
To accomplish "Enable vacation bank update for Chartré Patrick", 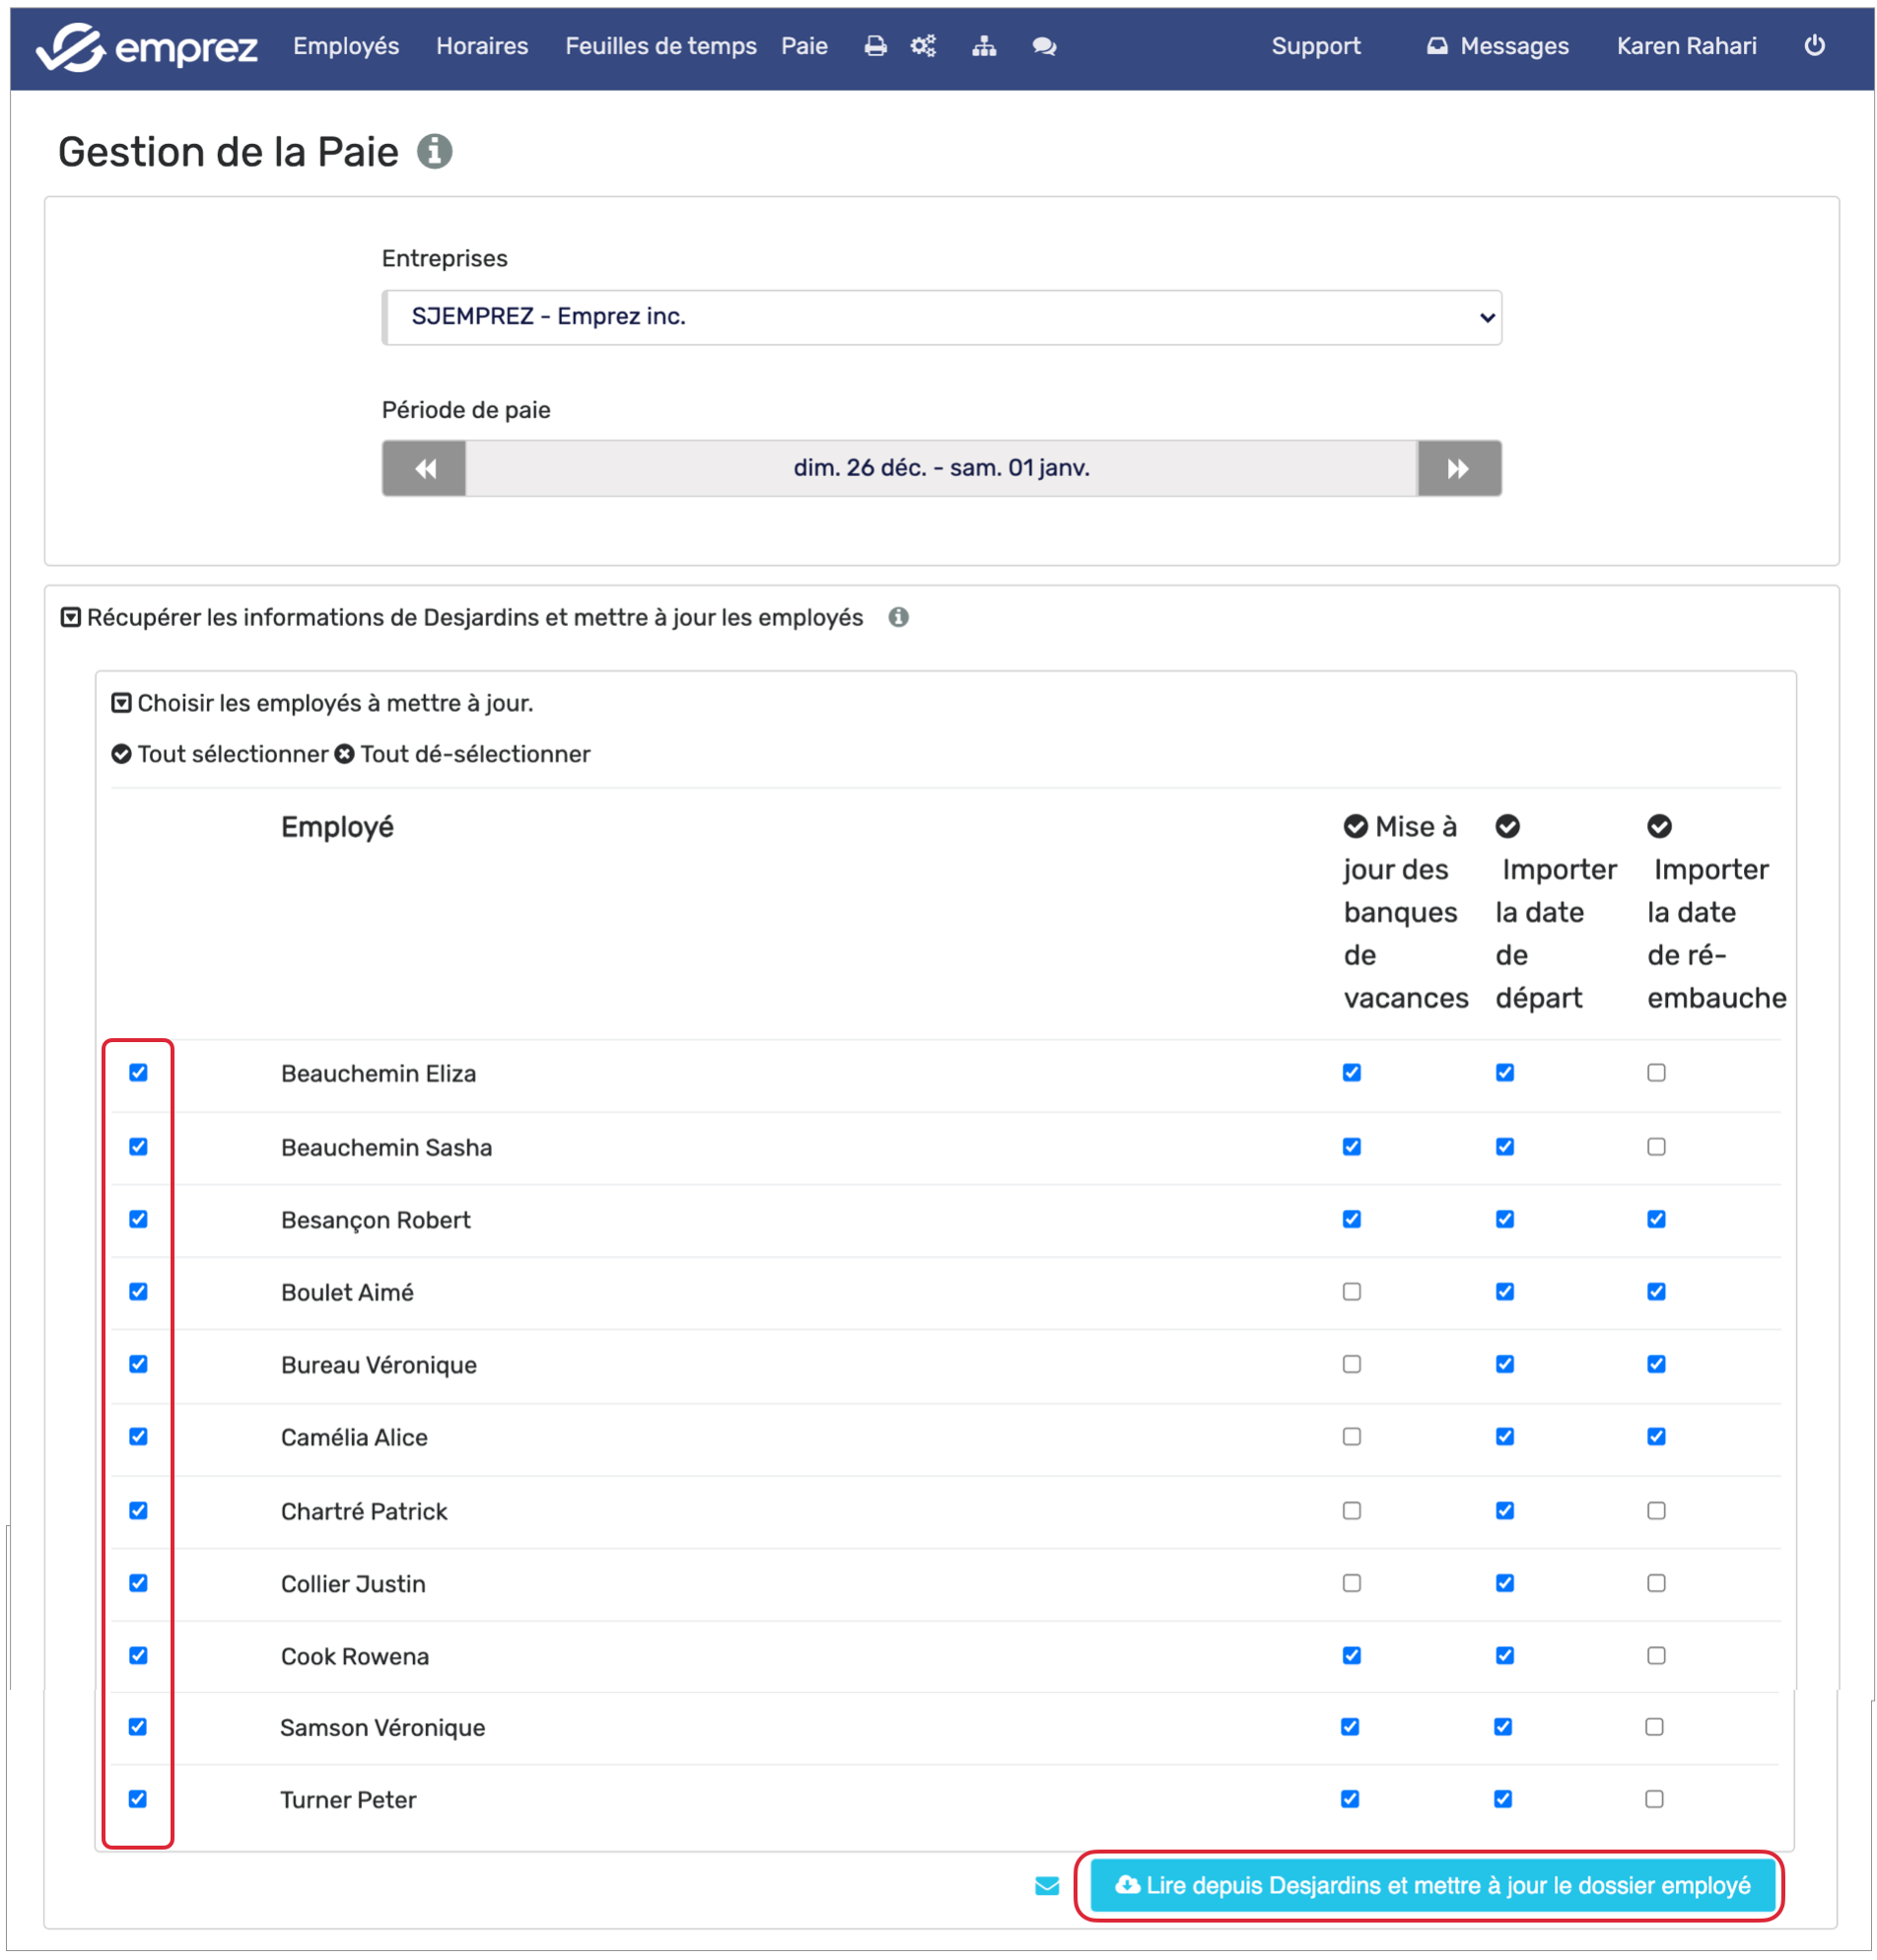I will 1352,1511.
